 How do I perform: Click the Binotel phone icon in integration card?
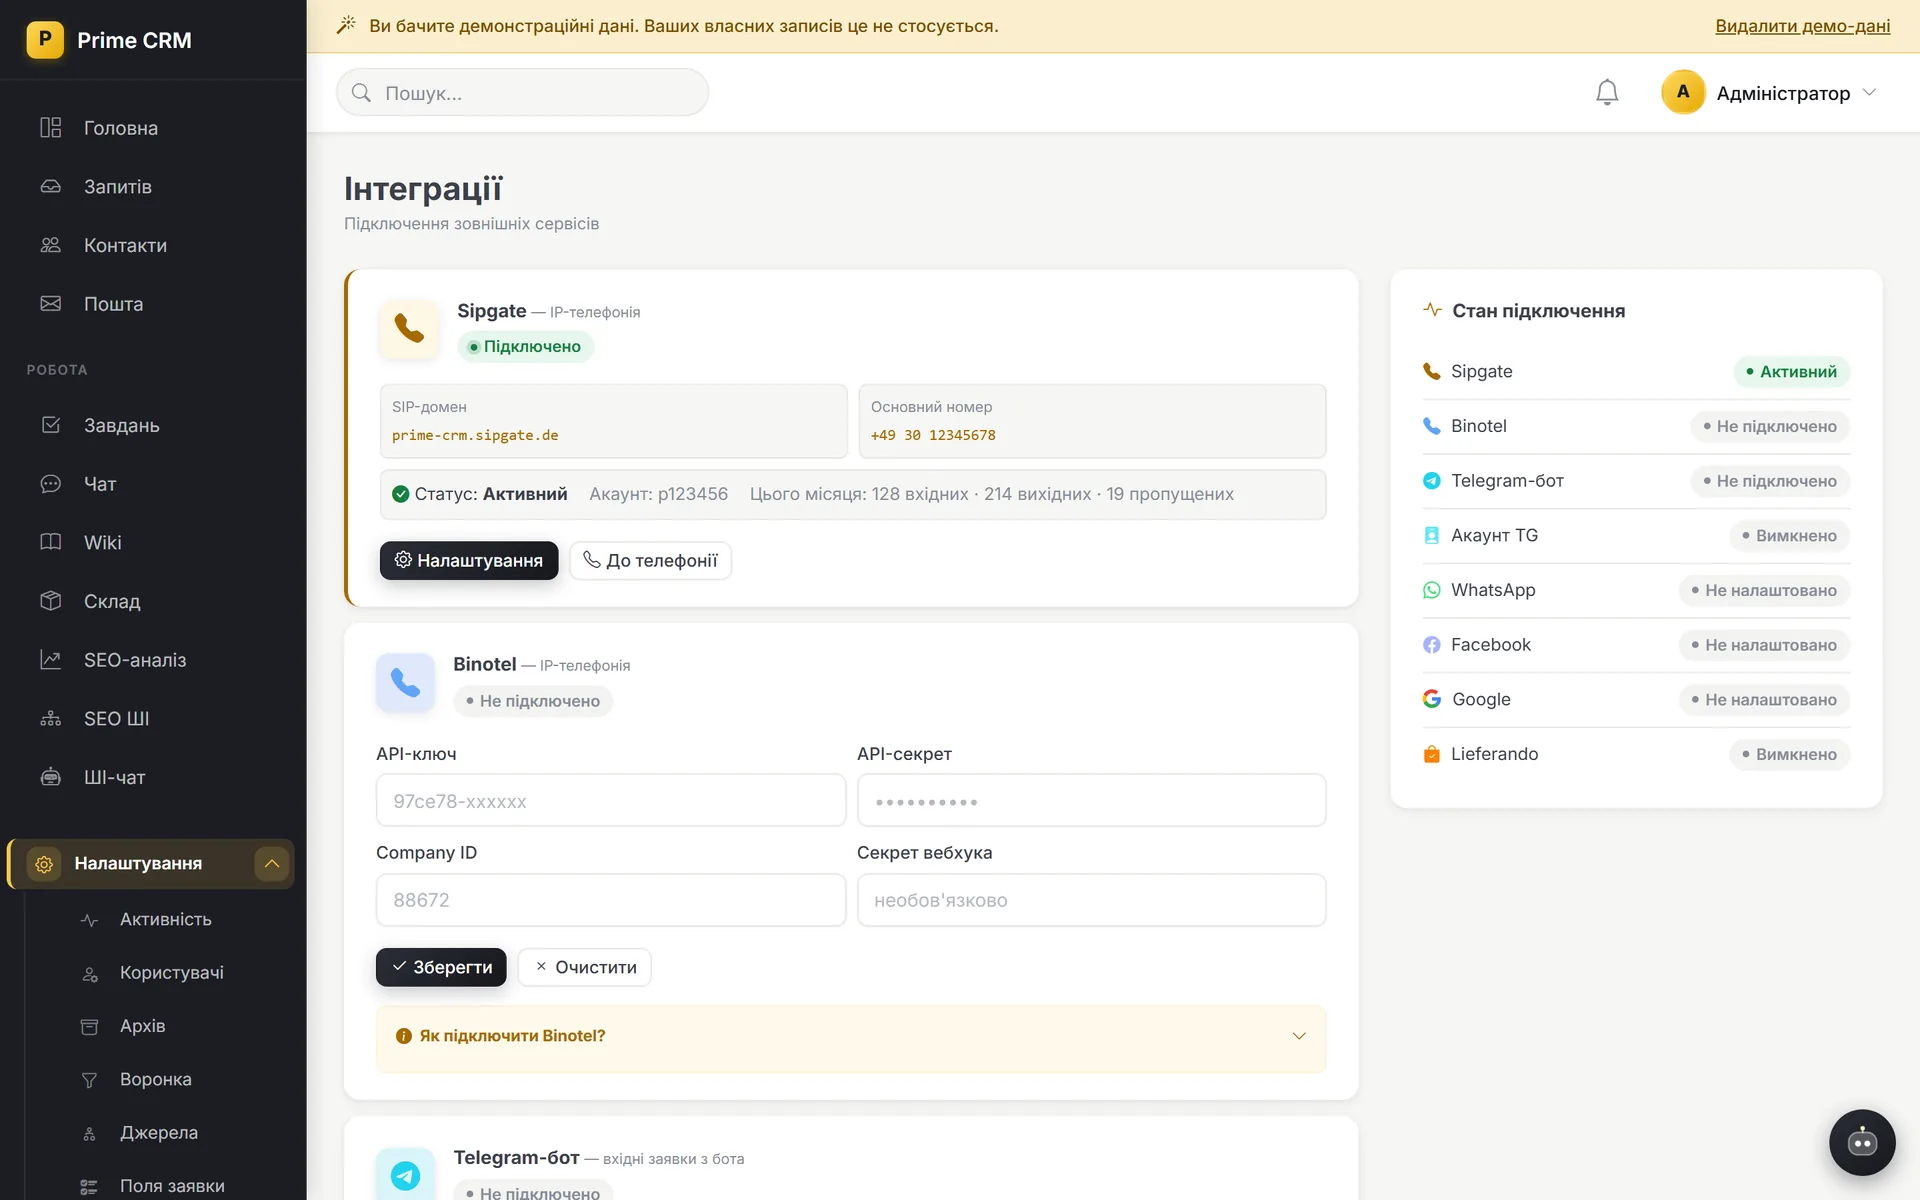(x=405, y=683)
